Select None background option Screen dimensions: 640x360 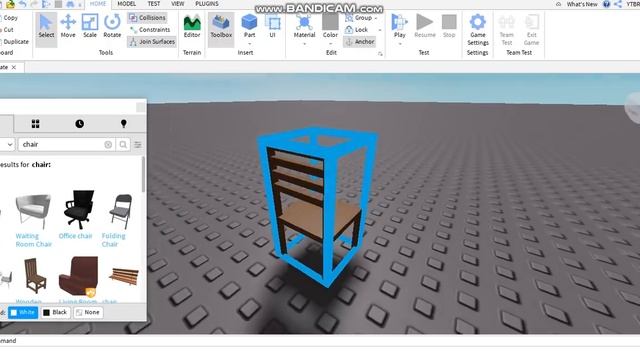[88, 313]
